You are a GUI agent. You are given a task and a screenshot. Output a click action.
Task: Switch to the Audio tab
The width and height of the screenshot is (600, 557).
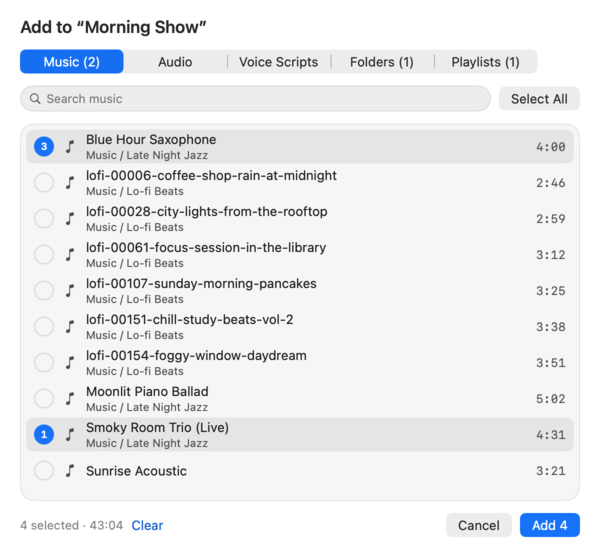pyautogui.click(x=175, y=62)
